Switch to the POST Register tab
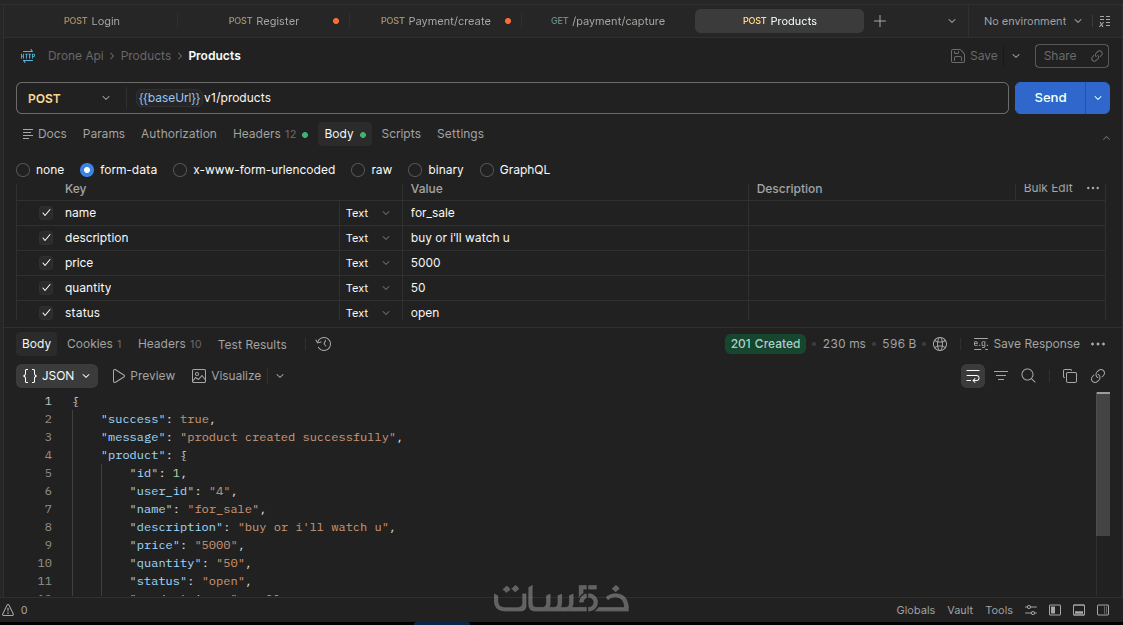Image resolution: width=1123 pixels, height=625 pixels. click(264, 21)
